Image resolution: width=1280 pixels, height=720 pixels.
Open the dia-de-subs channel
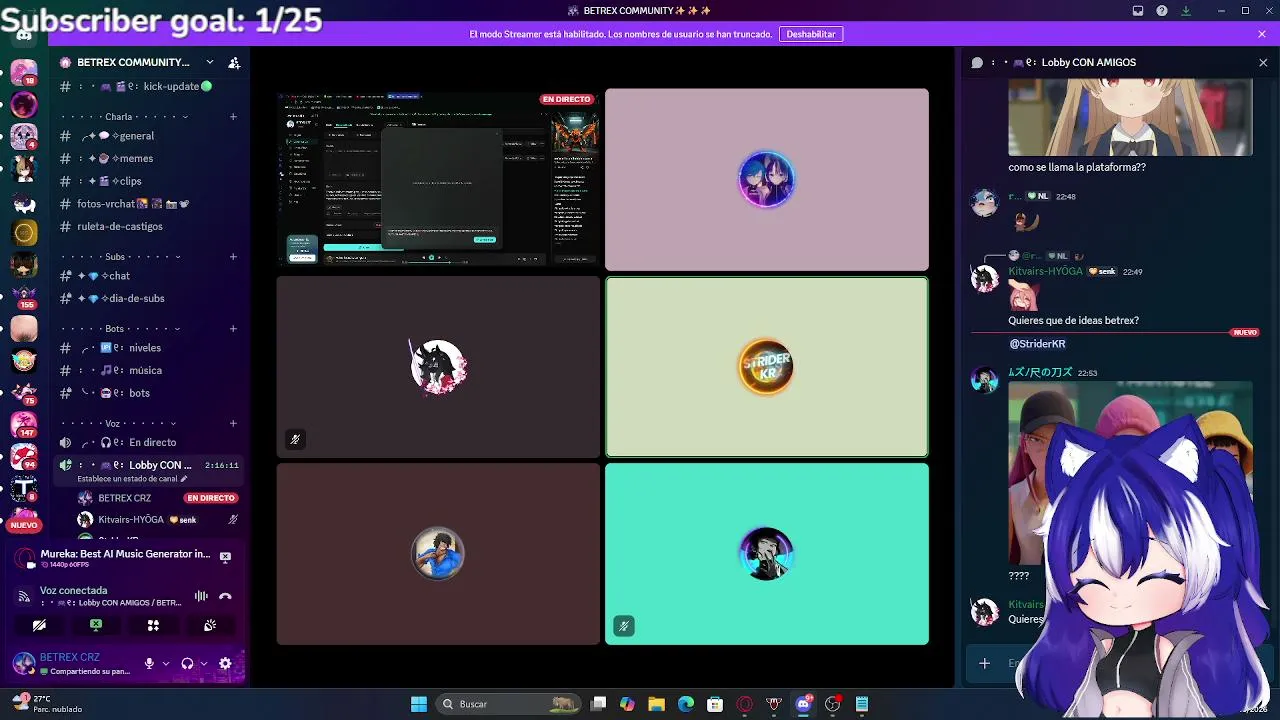(x=149, y=298)
